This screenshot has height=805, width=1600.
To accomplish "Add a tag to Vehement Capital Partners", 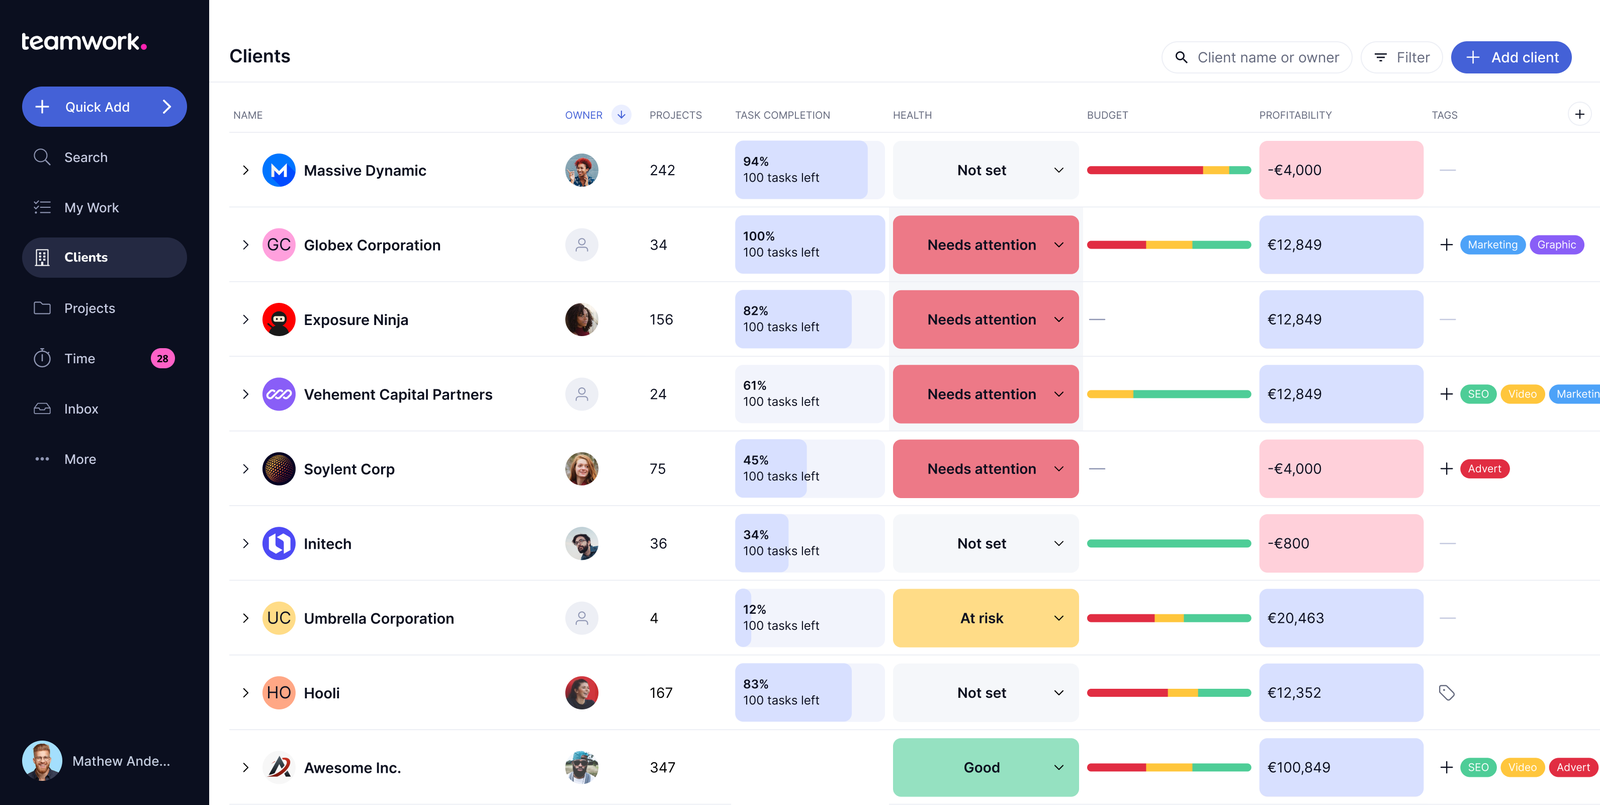I will tap(1446, 394).
